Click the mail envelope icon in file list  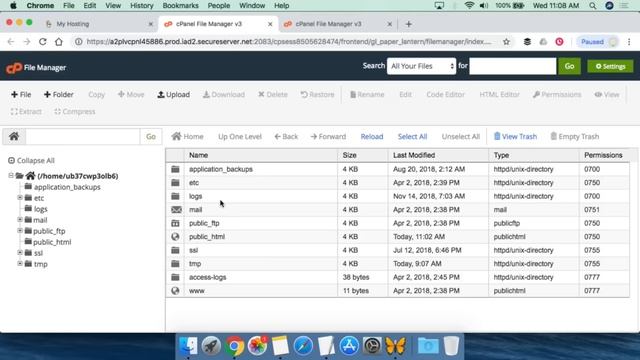(176, 209)
